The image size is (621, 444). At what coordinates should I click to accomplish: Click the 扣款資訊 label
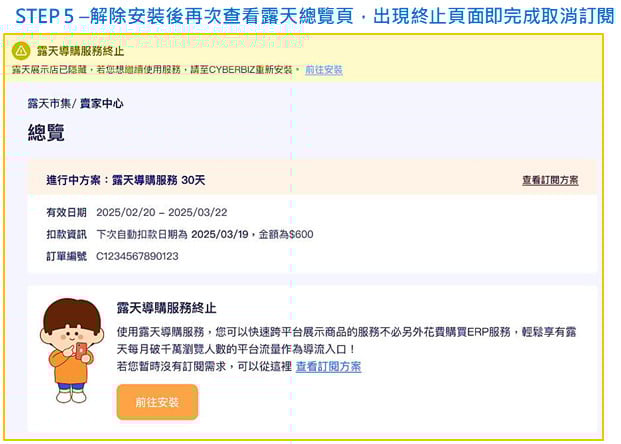(x=65, y=234)
